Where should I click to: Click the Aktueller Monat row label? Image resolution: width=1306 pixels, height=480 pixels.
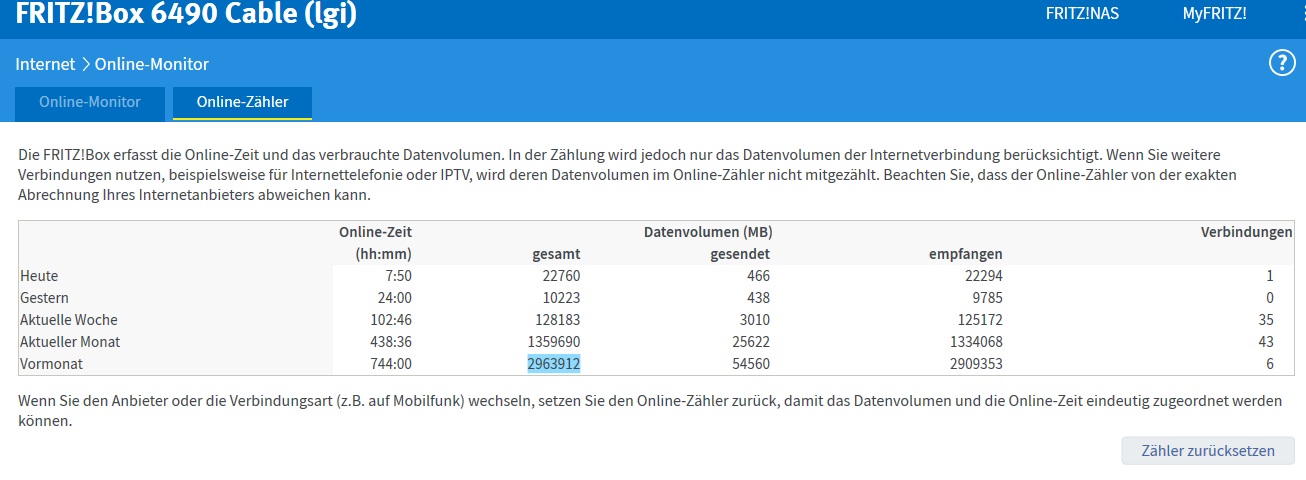tap(70, 342)
